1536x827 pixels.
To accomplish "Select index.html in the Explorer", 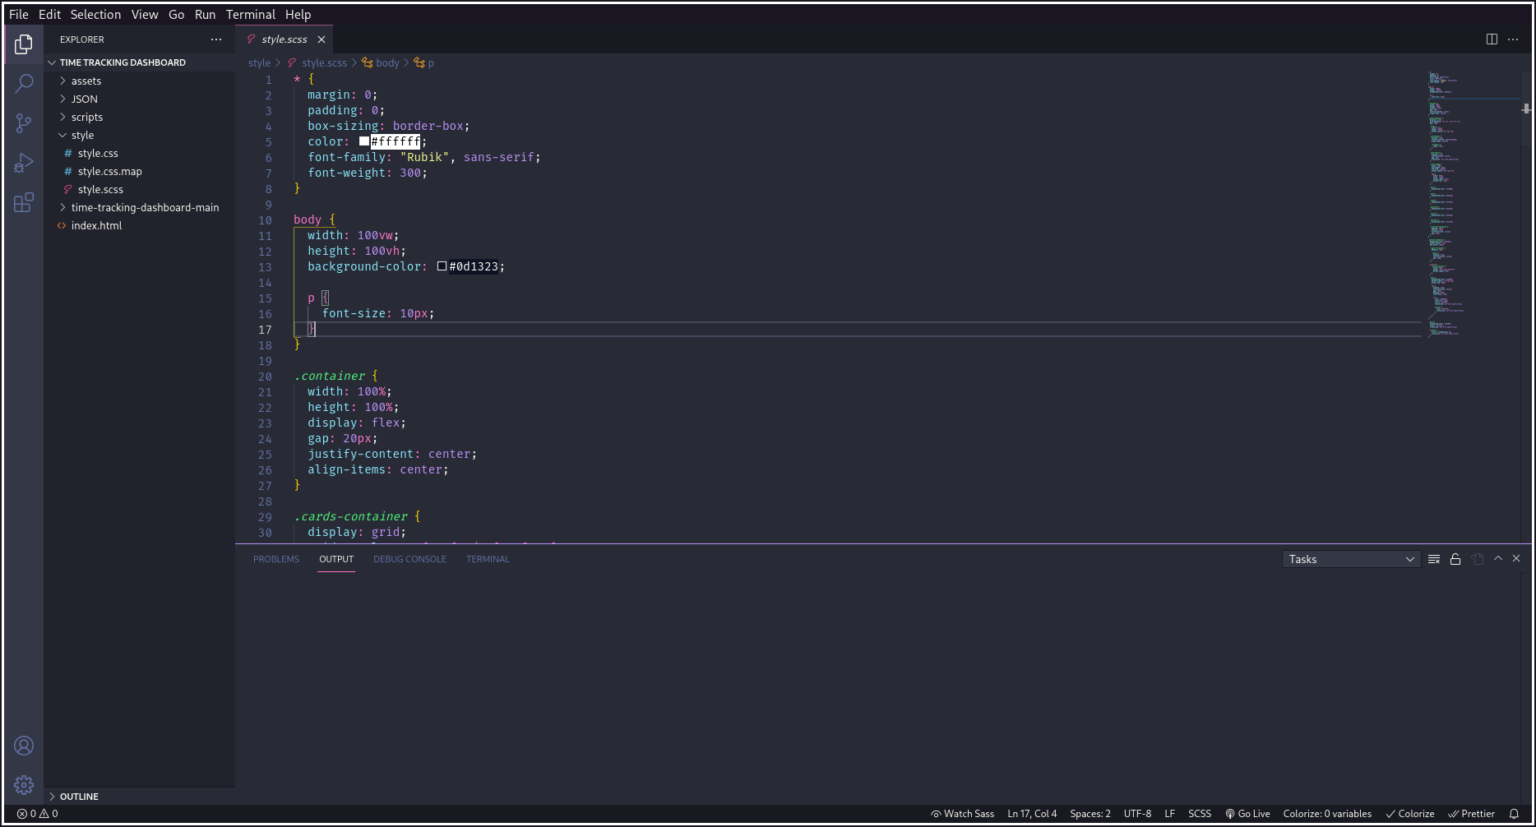I will pos(96,225).
